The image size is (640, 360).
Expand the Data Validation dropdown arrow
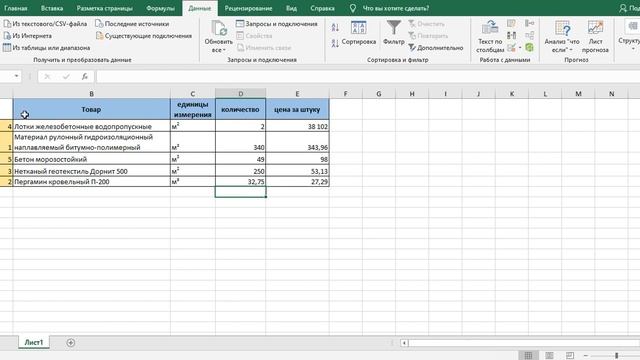(520, 48)
